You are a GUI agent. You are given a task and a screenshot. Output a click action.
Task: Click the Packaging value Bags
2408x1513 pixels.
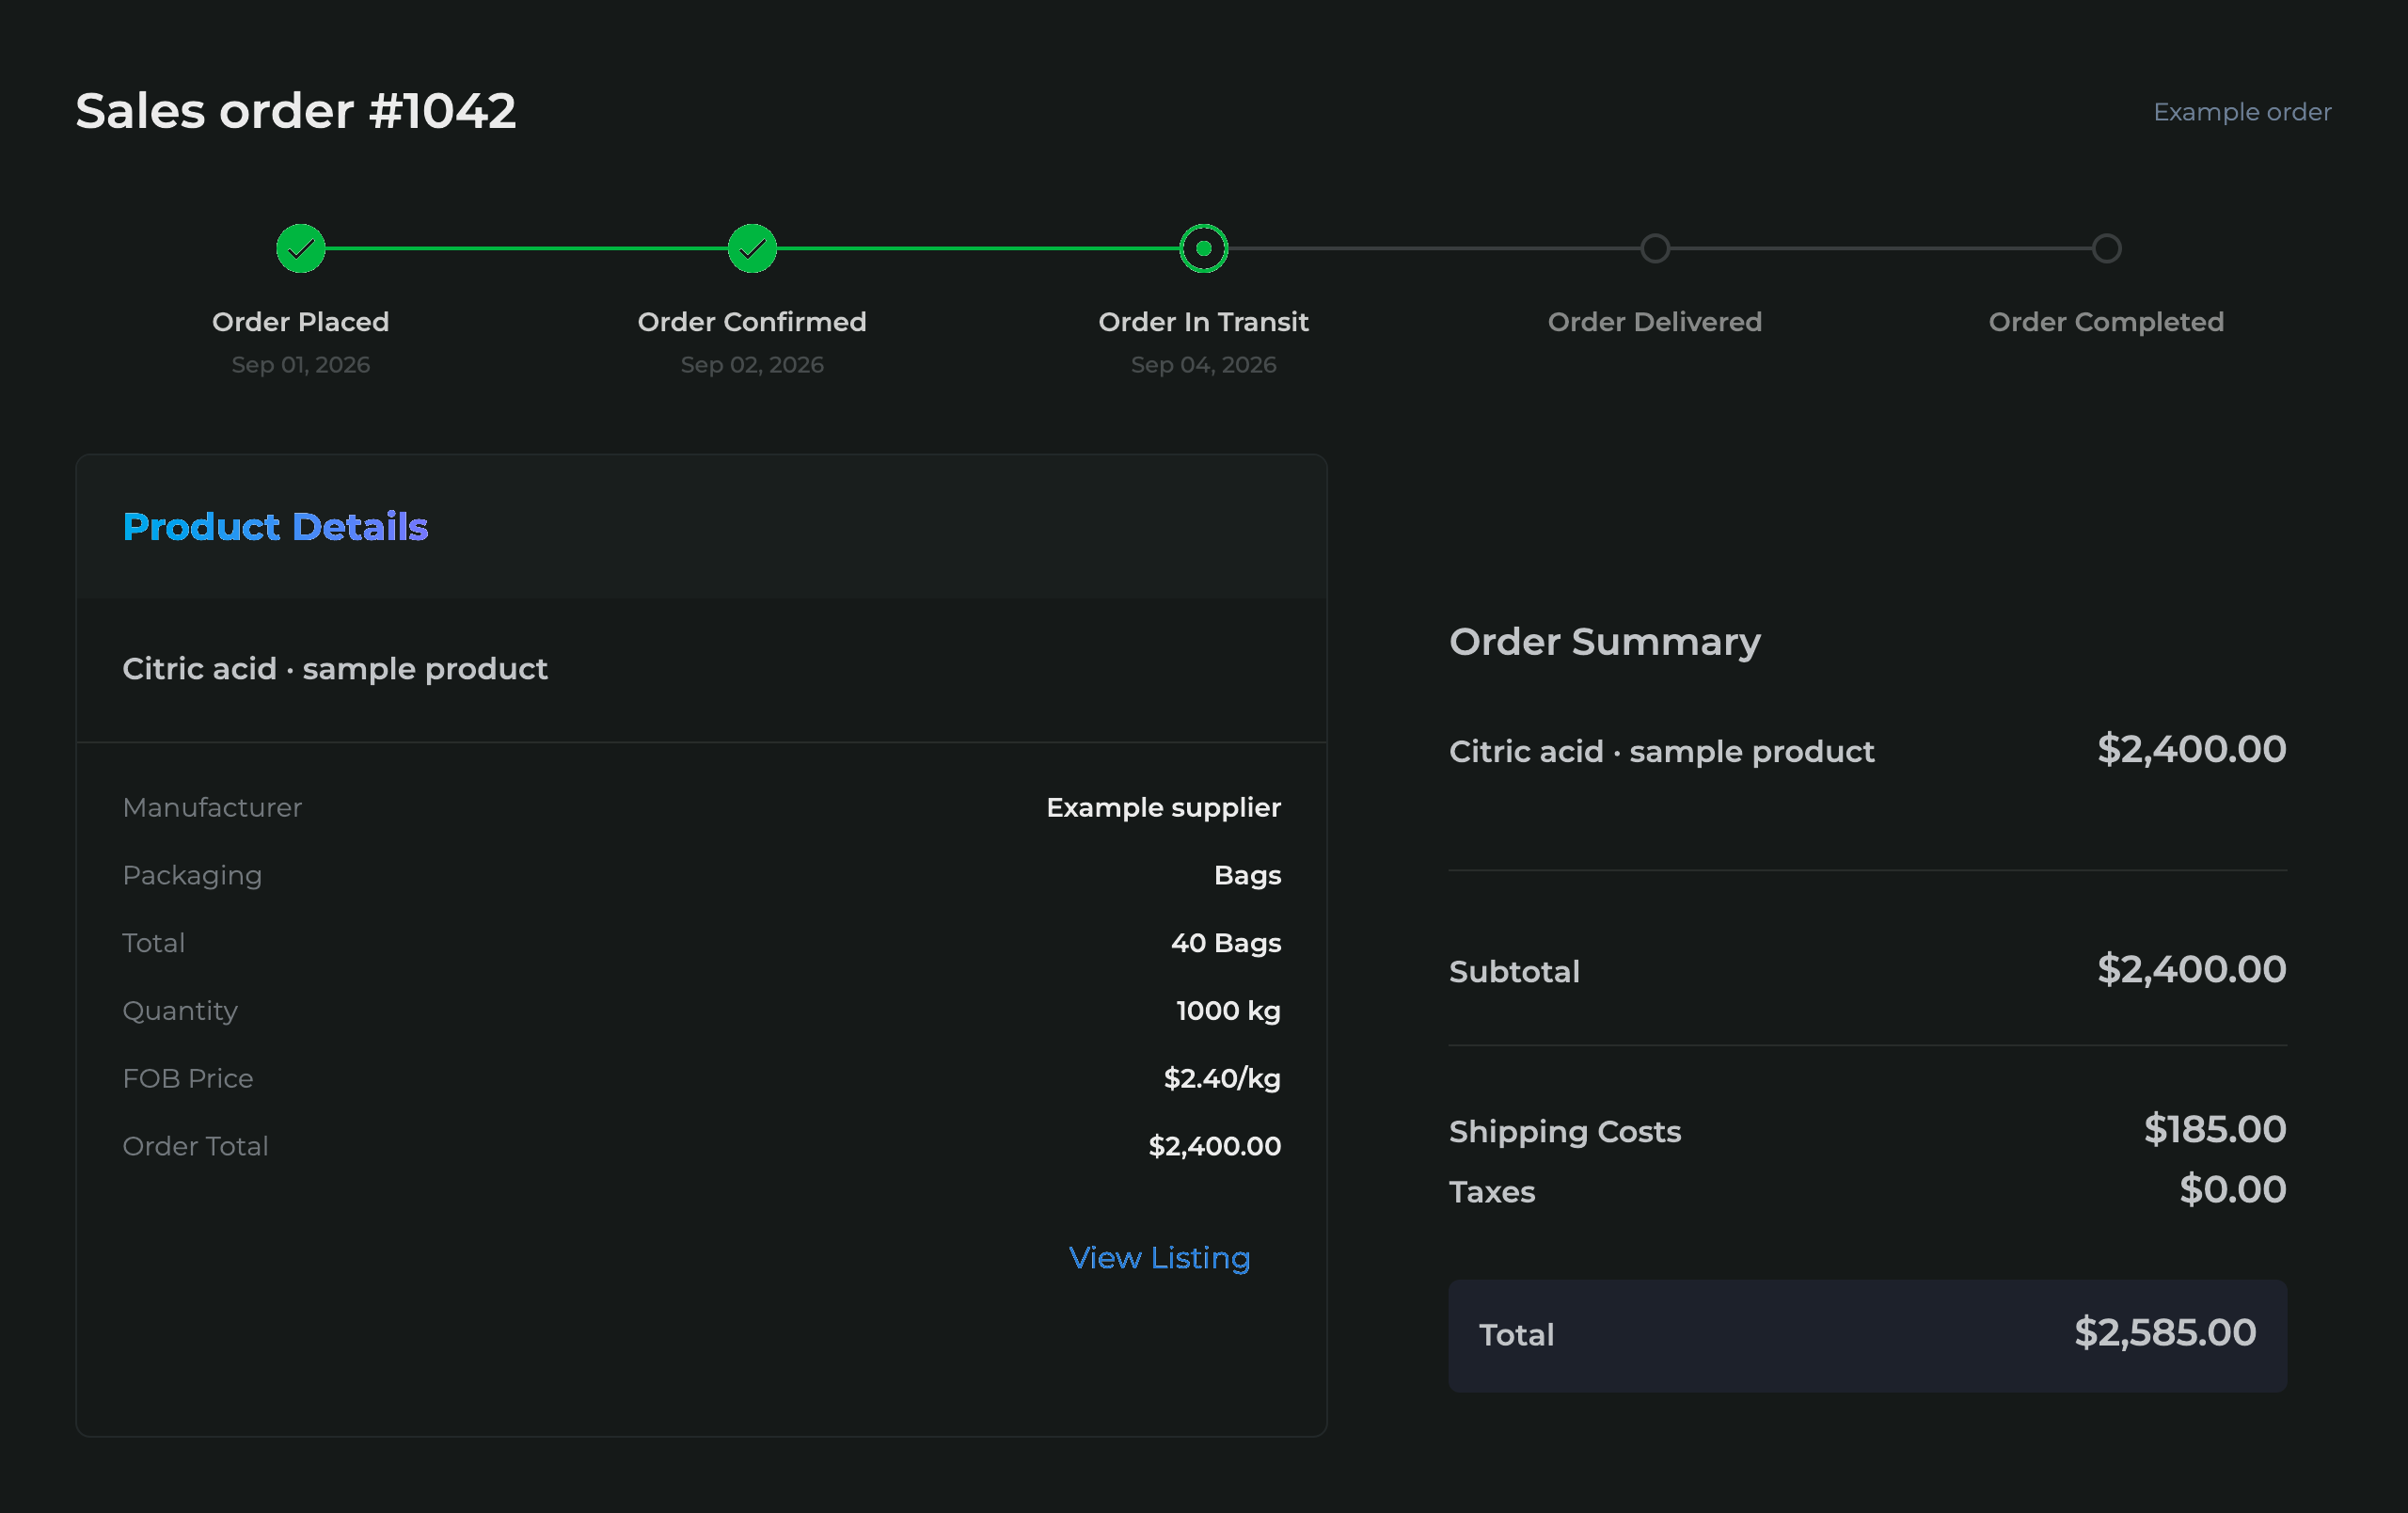[1247, 875]
